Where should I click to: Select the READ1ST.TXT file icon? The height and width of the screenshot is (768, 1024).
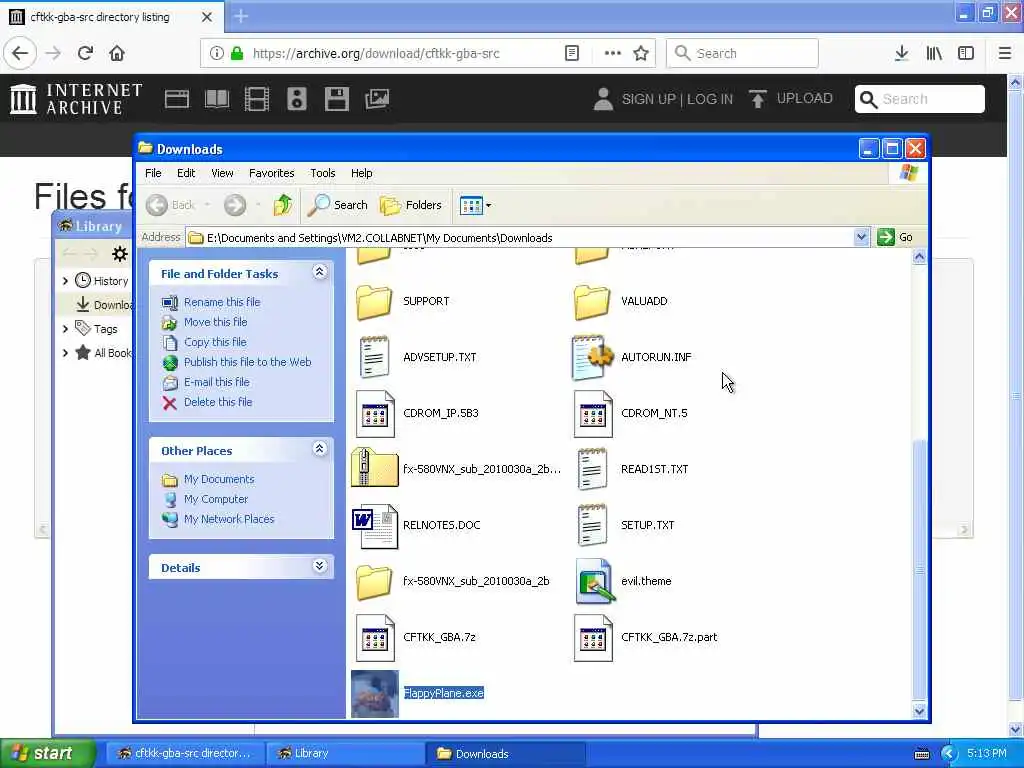pyautogui.click(x=592, y=469)
